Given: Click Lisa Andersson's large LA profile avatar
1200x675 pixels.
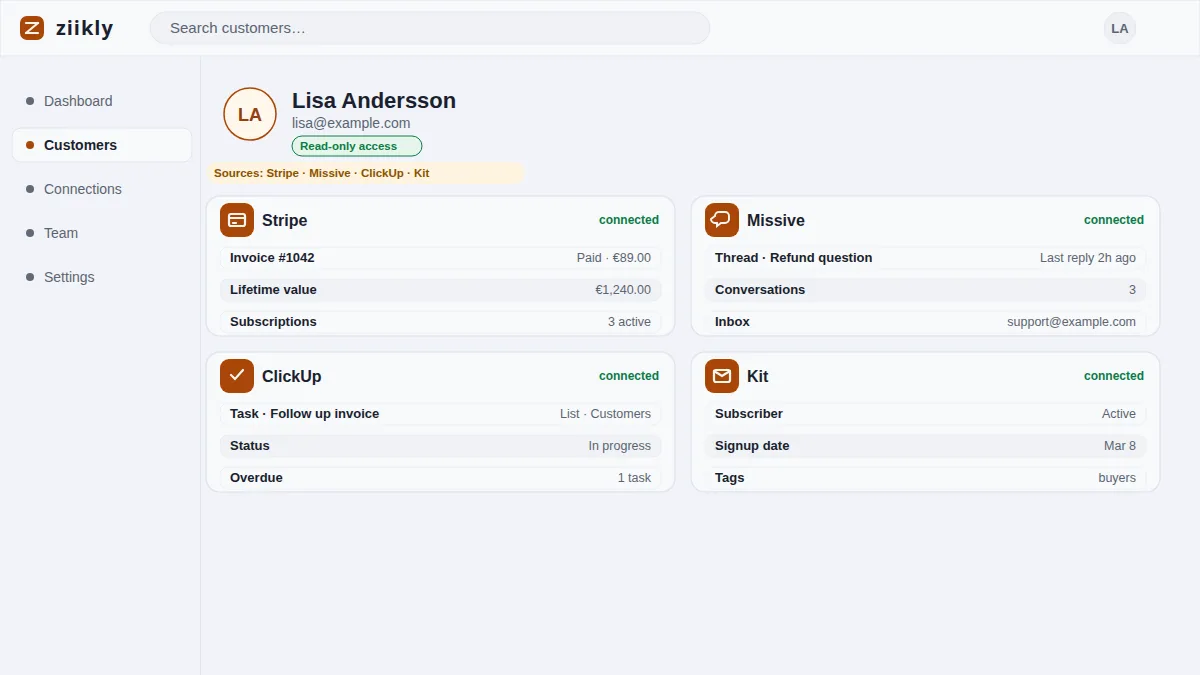Looking at the screenshot, I should (x=250, y=114).
